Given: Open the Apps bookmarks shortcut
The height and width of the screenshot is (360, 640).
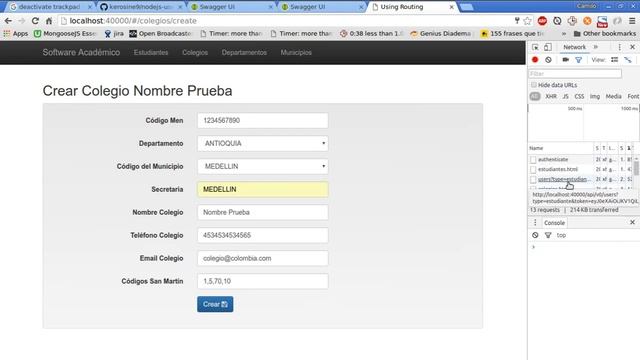Looking at the screenshot, I should click(16, 33).
